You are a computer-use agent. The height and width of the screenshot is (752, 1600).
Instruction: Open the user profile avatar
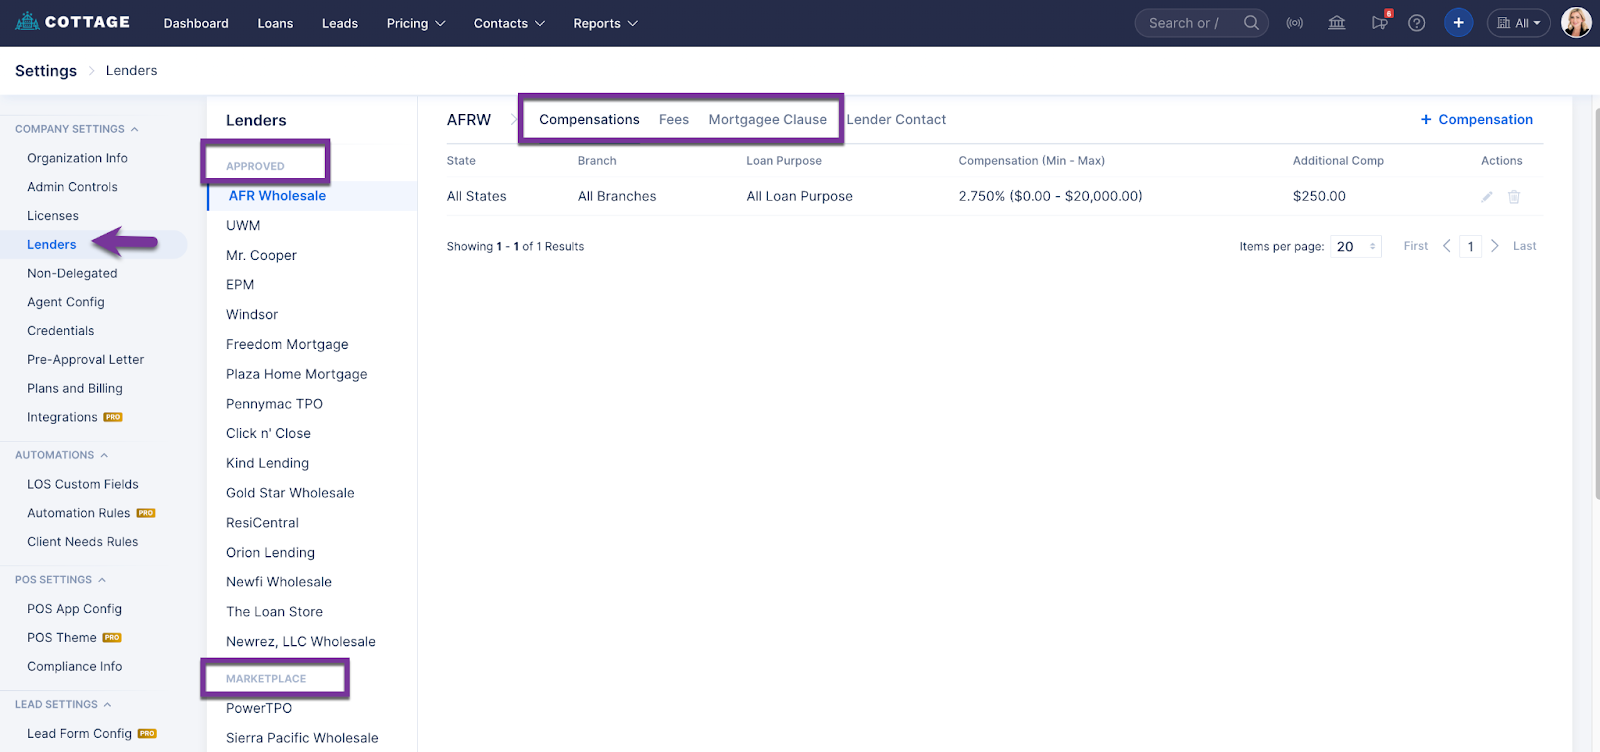[x=1576, y=22]
